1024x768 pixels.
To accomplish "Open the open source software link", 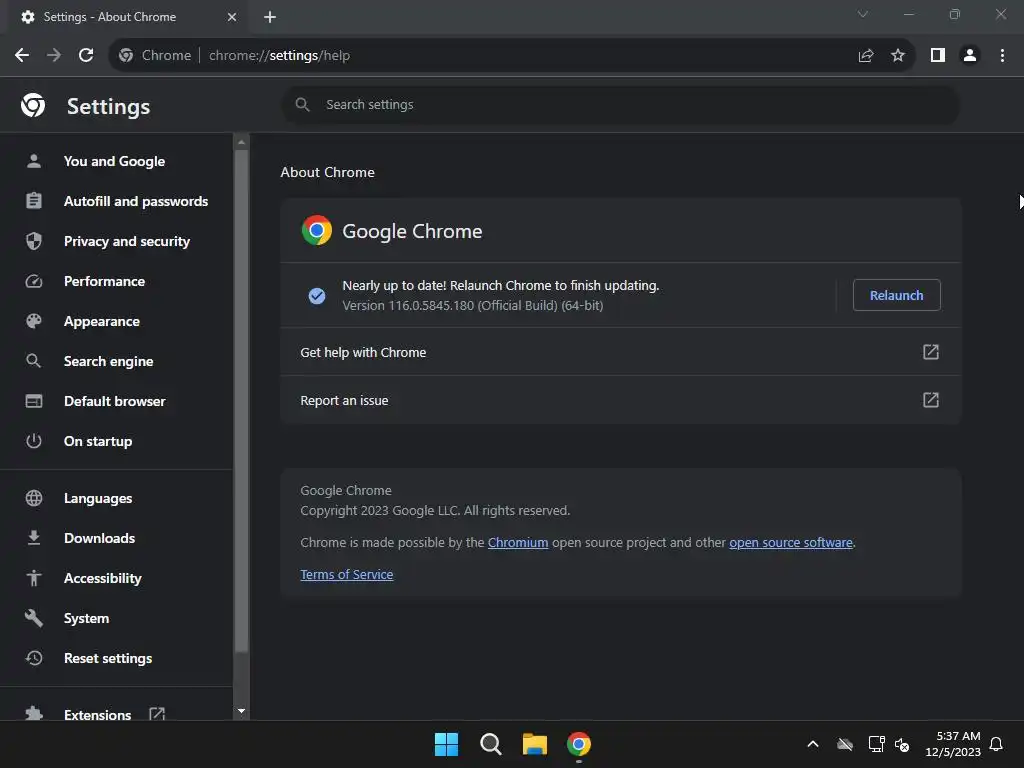I will pos(791,543).
